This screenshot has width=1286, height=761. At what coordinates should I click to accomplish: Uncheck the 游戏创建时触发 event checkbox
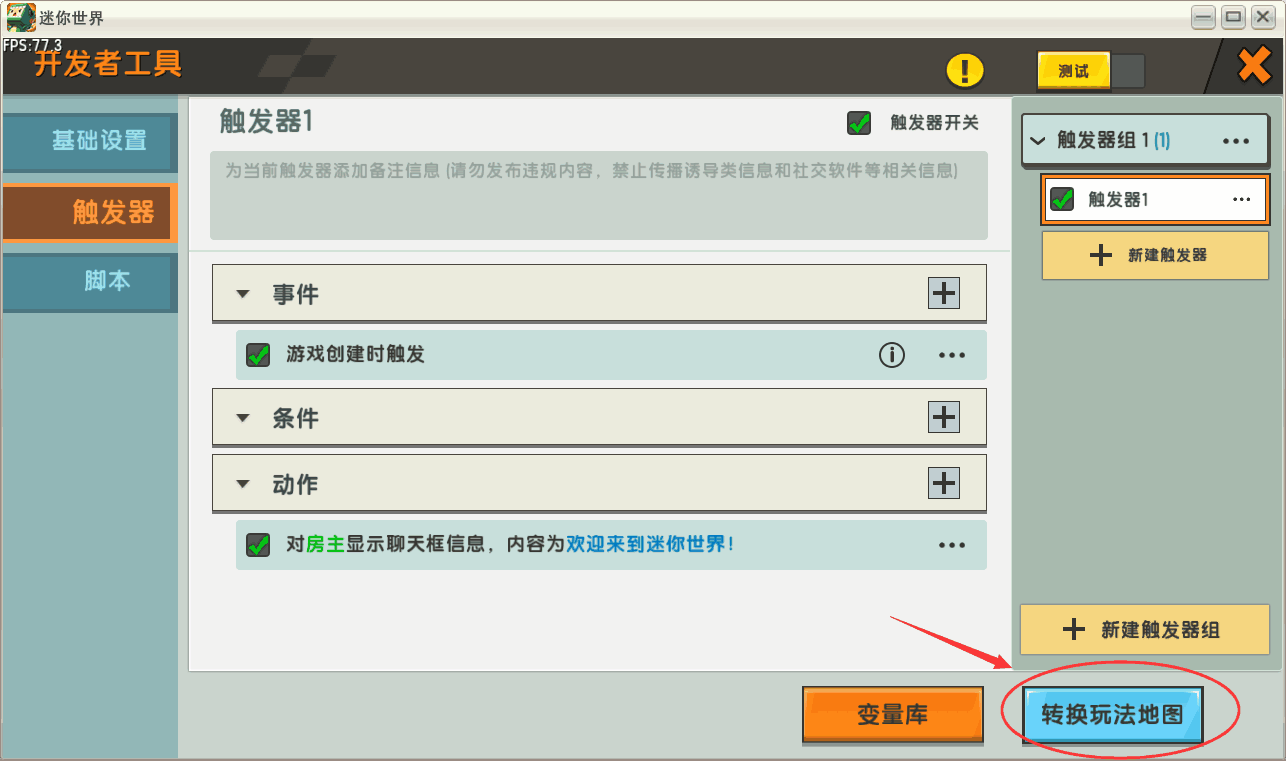(258, 355)
